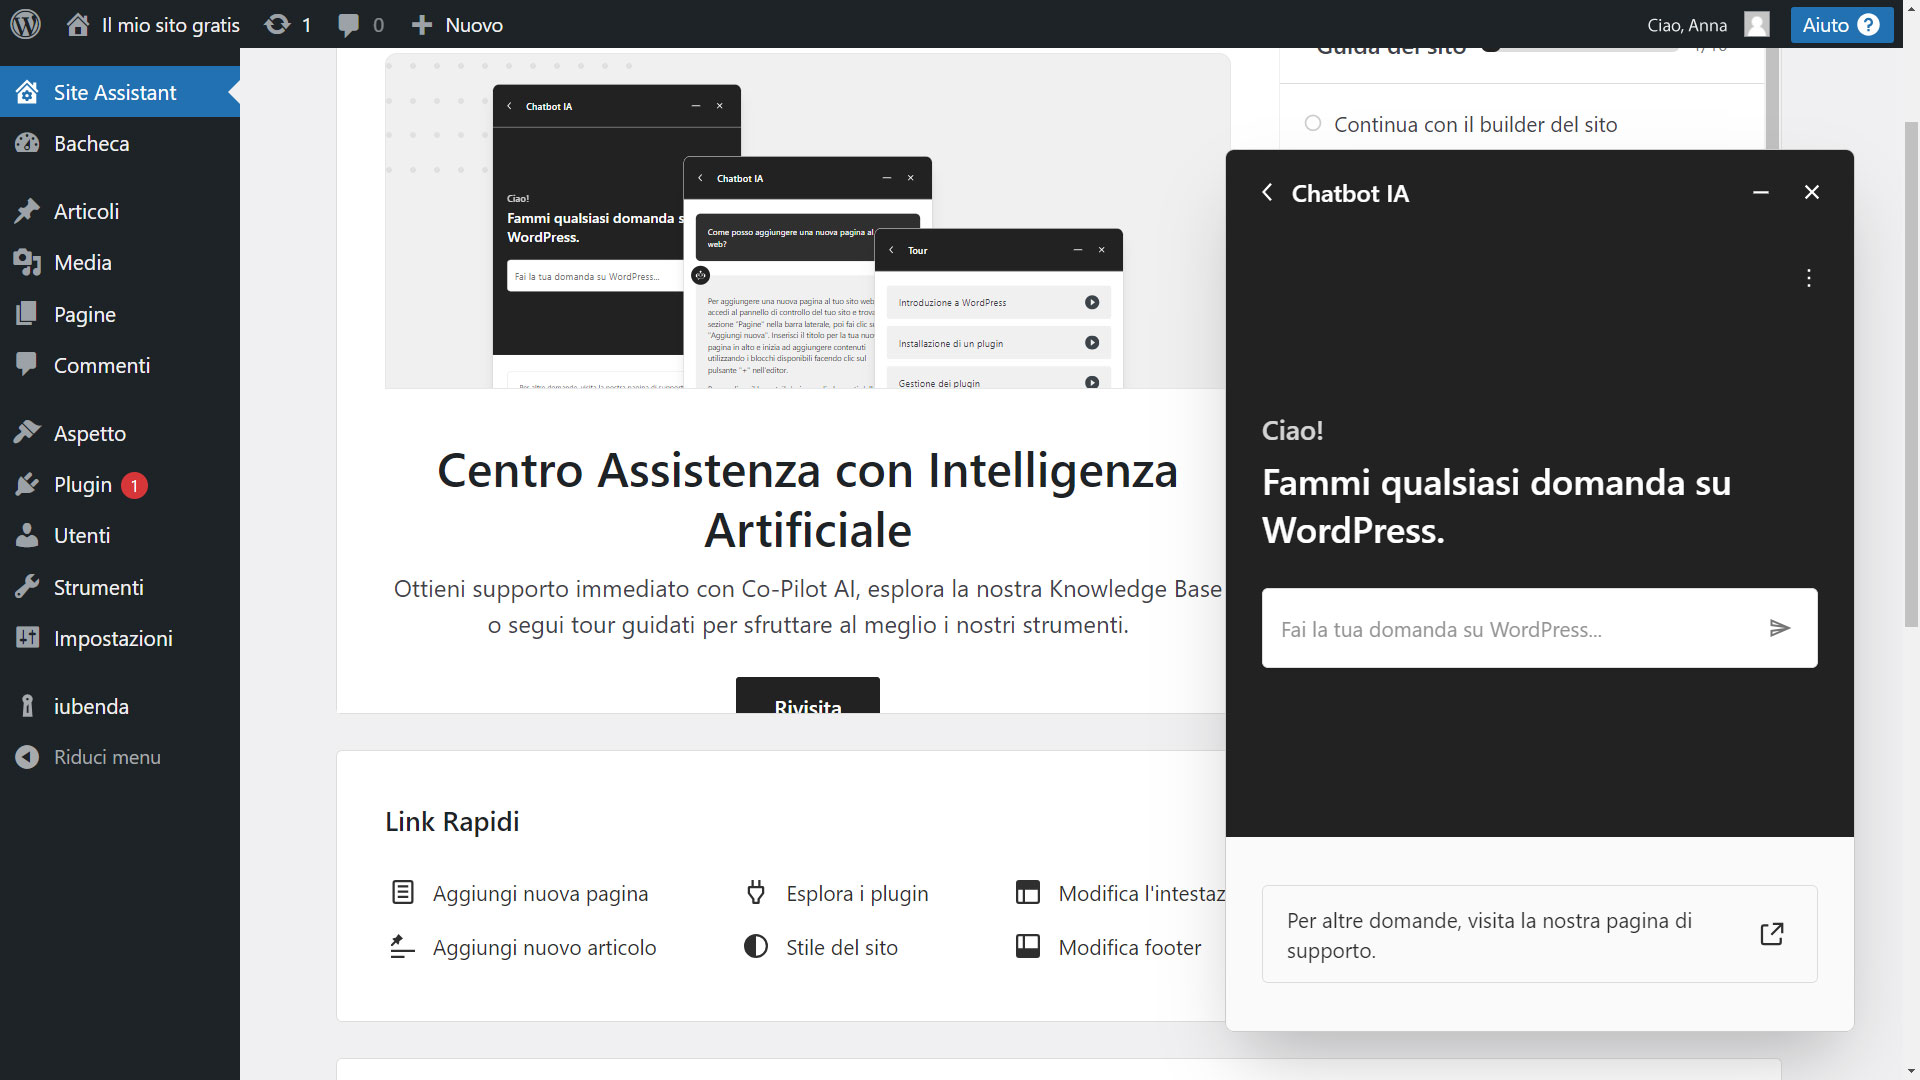This screenshot has width=1920, height=1080.
Task: Click the Guida del sito progress bar
Action: (1580, 49)
